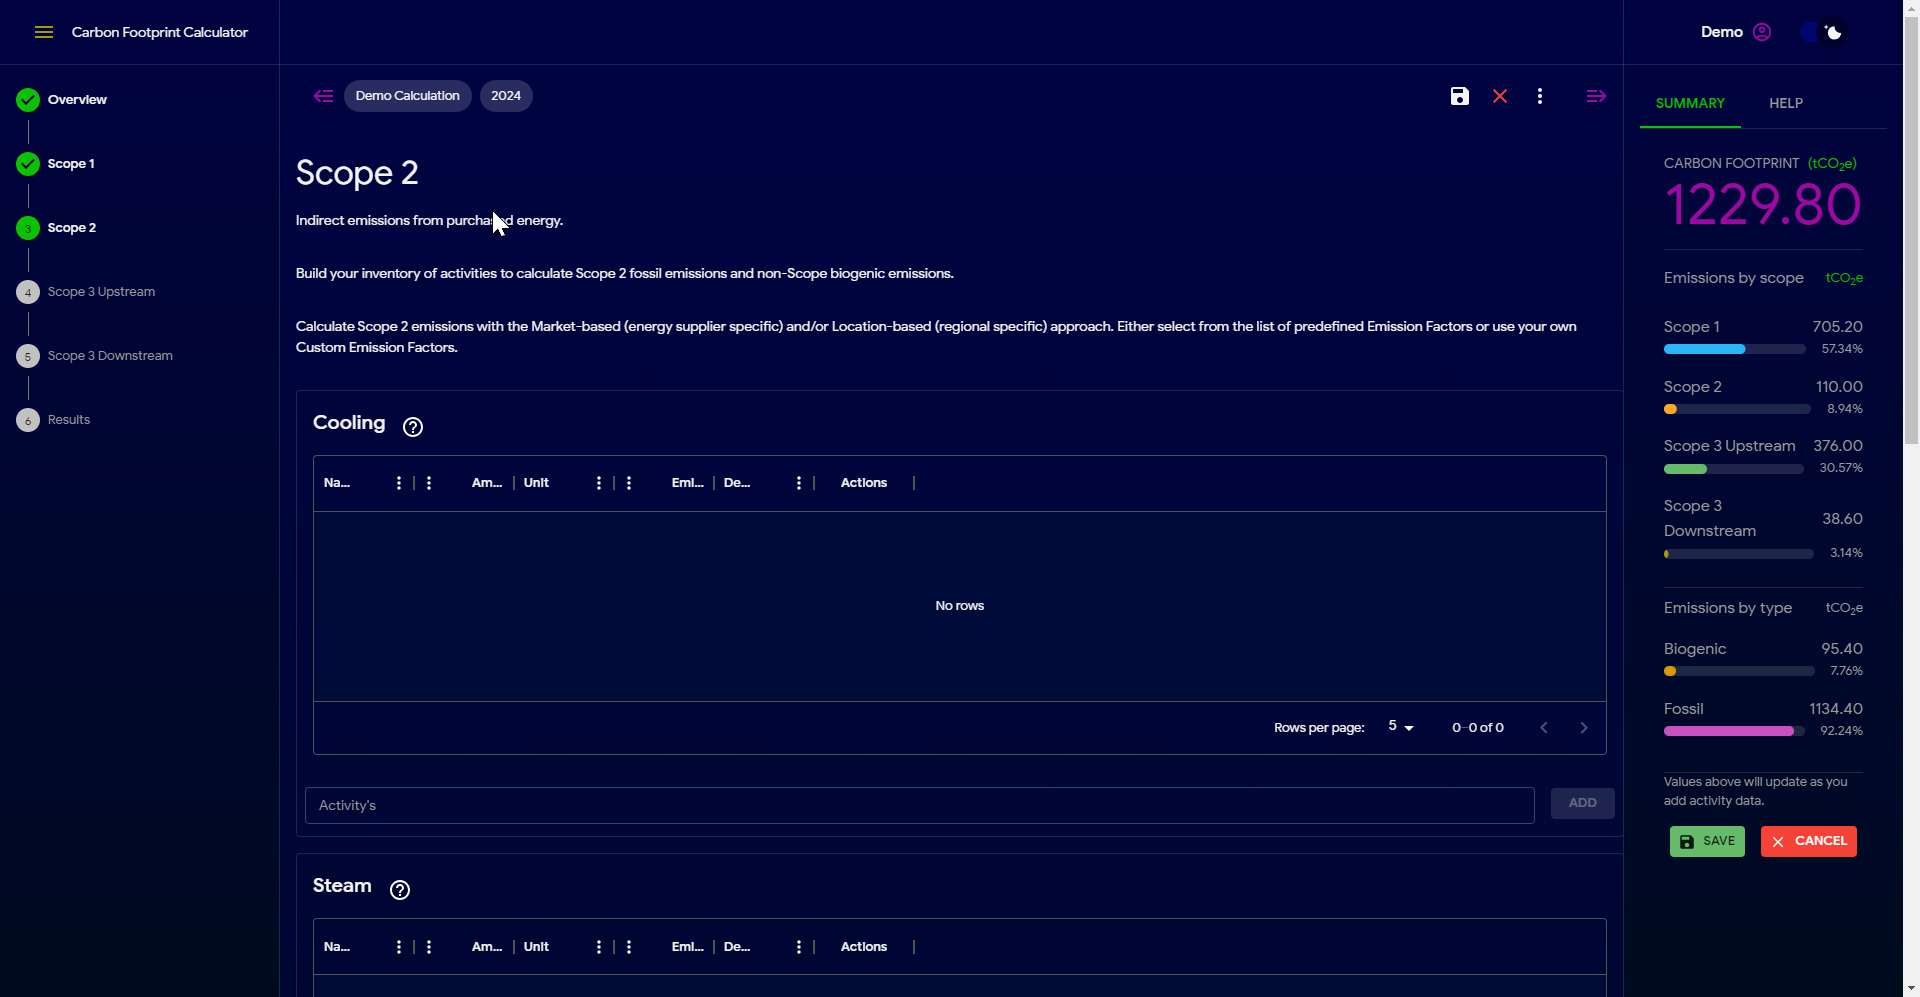This screenshot has width=1920, height=997.
Task: Click the Scope 3 Downstream value 38.60
Action: (1842, 519)
